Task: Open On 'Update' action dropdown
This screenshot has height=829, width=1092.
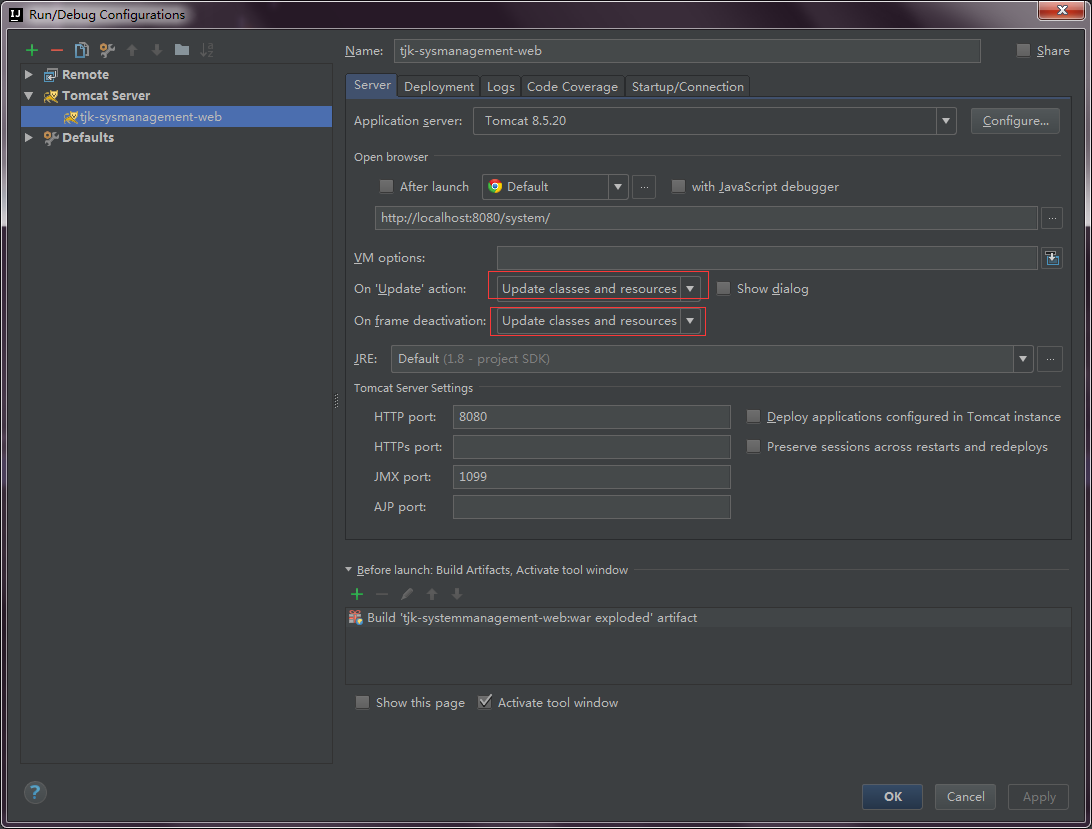Action: (690, 288)
